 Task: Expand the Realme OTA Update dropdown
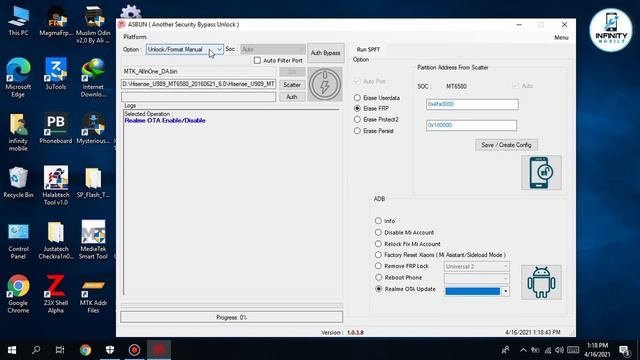[x=505, y=291]
